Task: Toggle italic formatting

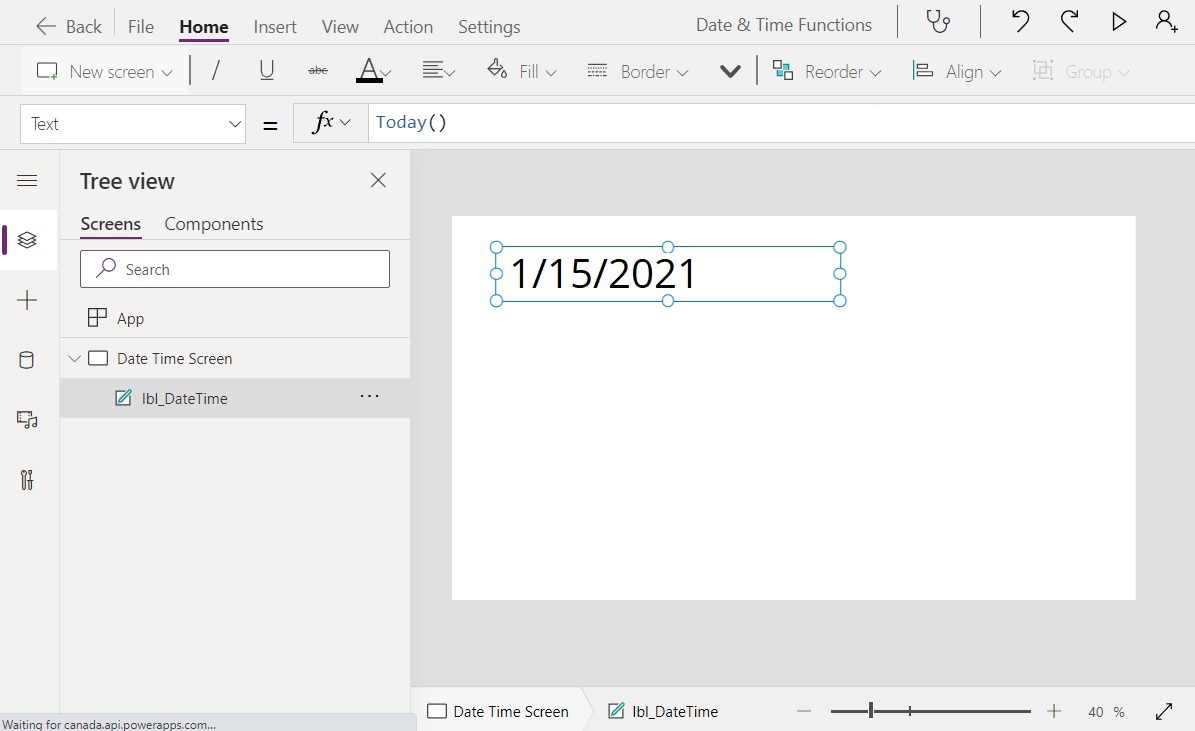Action: tap(218, 70)
